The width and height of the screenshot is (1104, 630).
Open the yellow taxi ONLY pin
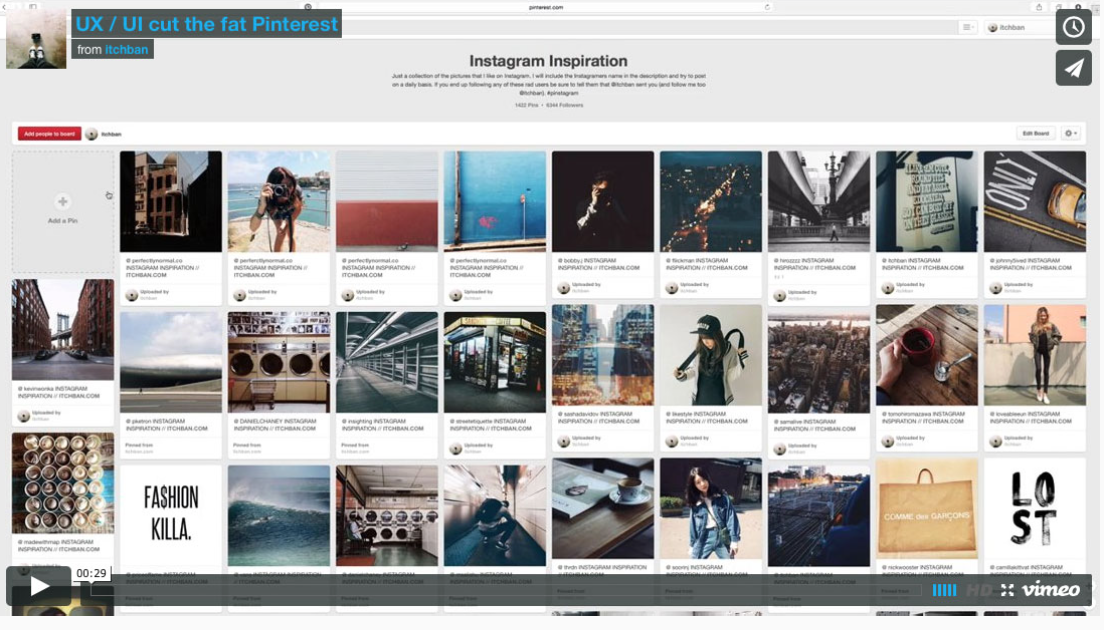pos(1034,201)
